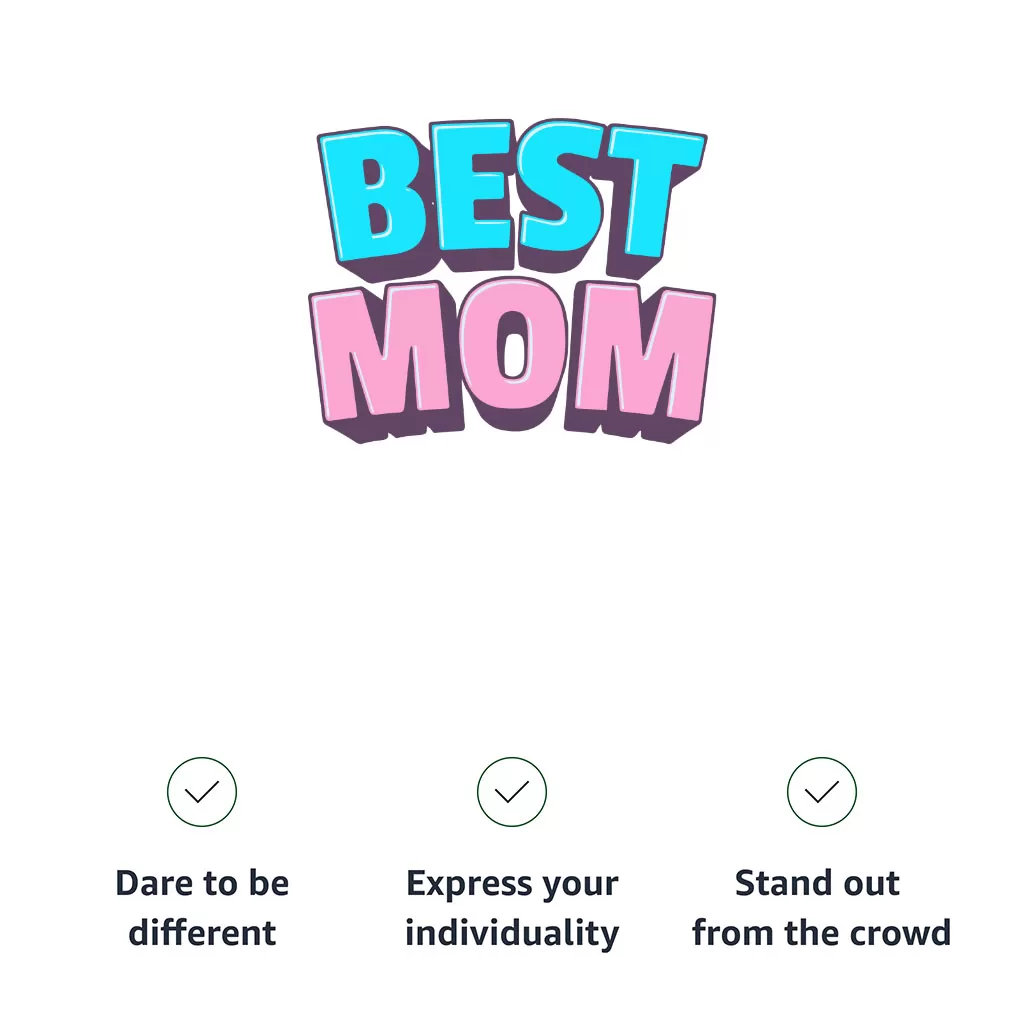Click the checkmark above Stand out from the crowd
1024x1024 pixels.
[822, 792]
